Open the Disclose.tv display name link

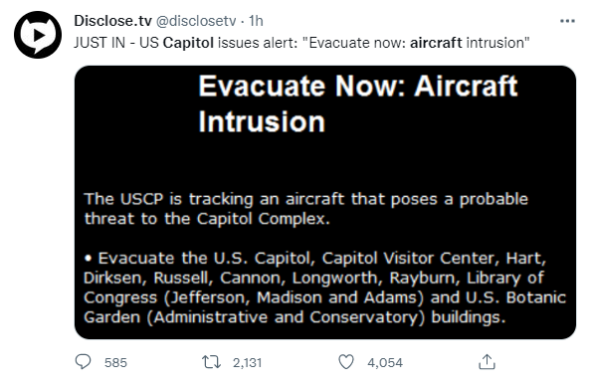tap(113, 21)
